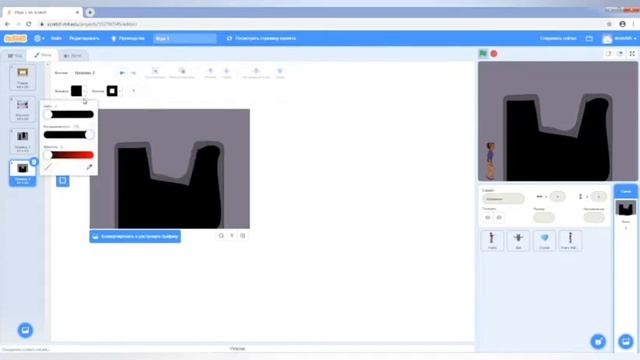The width and height of the screenshot is (640, 360).
Task: Select the Bat sprite thumbnail
Action: (518, 240)
